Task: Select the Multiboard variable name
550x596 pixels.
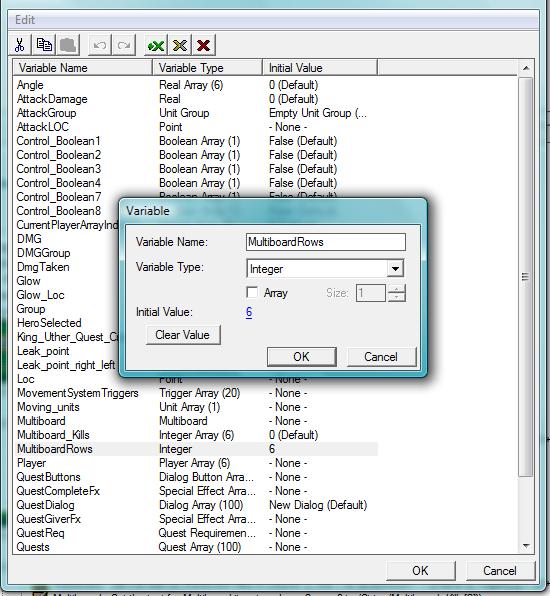Action: click(41, 421)
